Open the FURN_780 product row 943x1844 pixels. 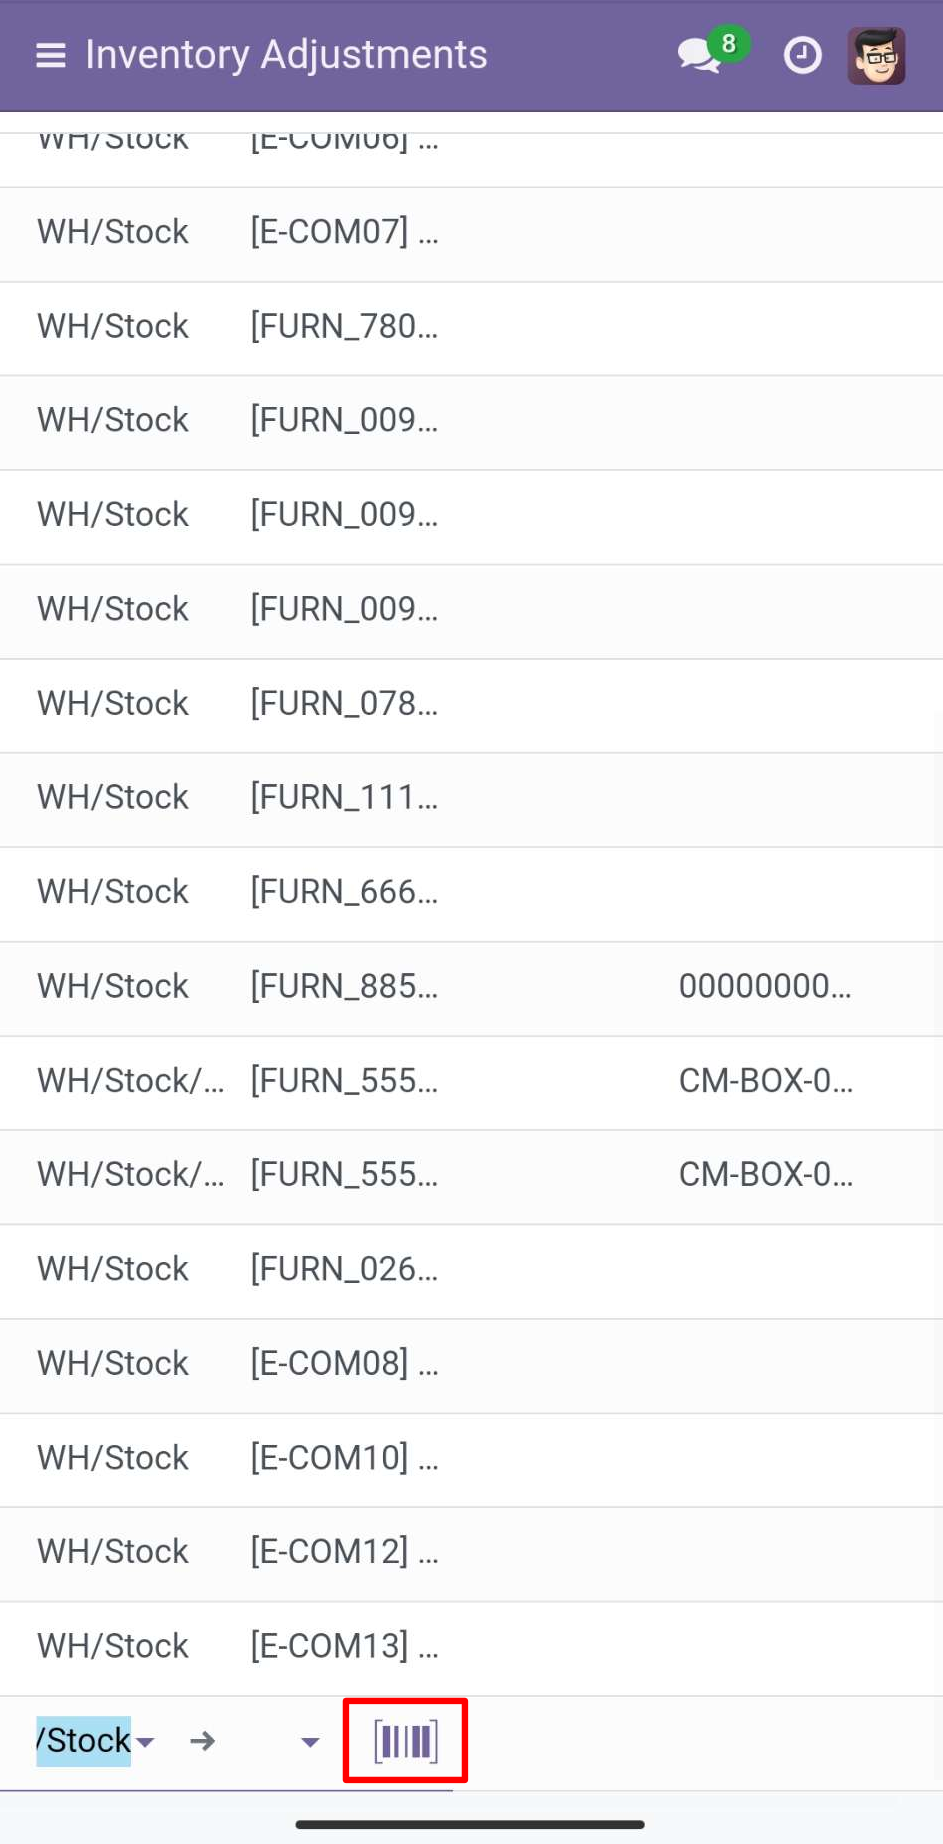(471, 328)
